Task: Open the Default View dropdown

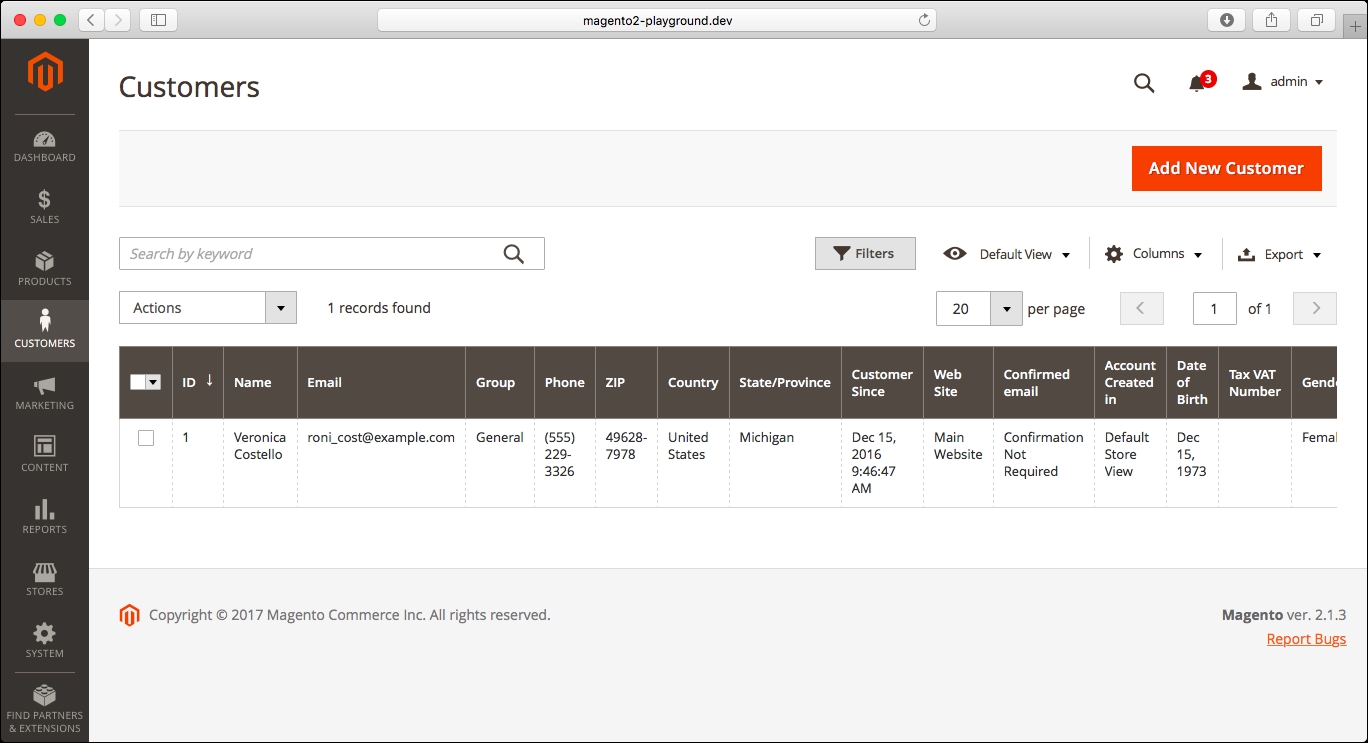Action: click(x=1007, y=254)
